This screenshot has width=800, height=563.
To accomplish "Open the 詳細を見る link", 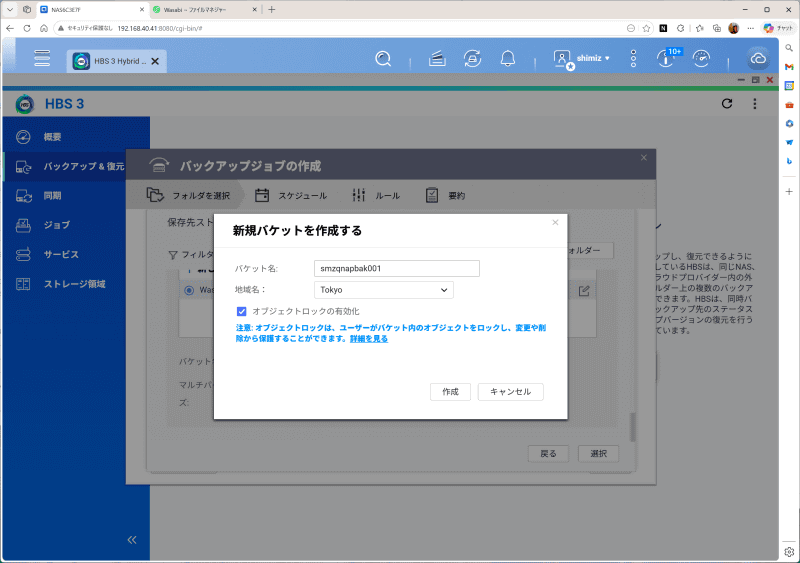I will pyautogui.click(x=369, y=338).
